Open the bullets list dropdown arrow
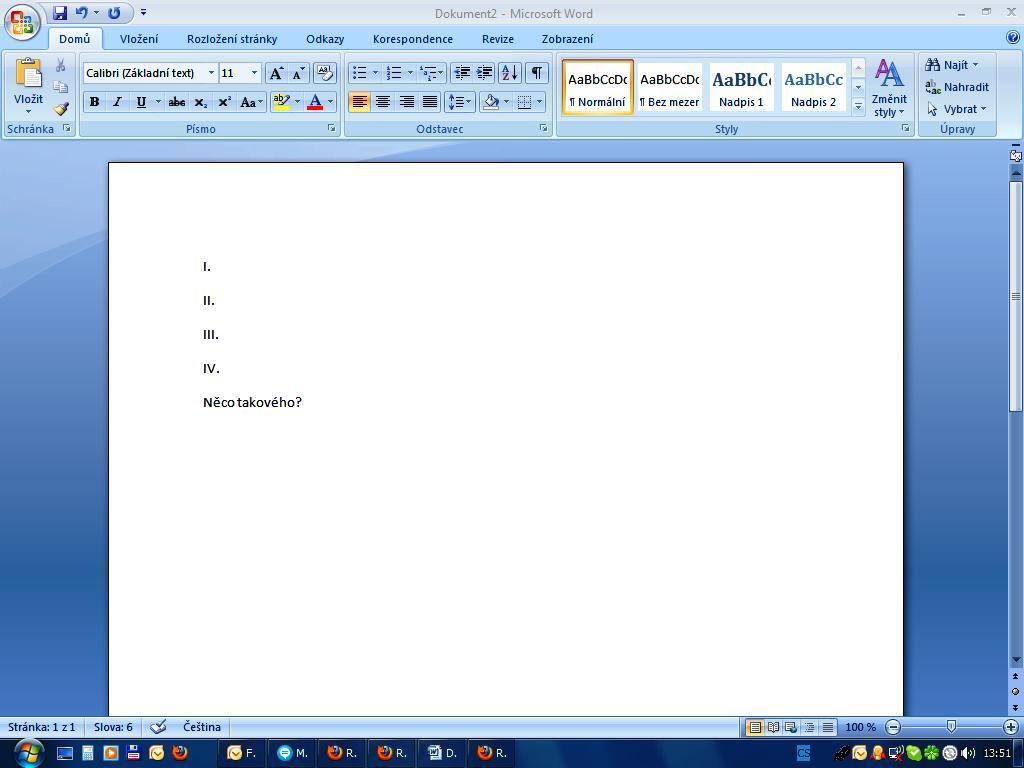Image resolution: width=1024 pixels, height=768 pixels. [376, 73]
